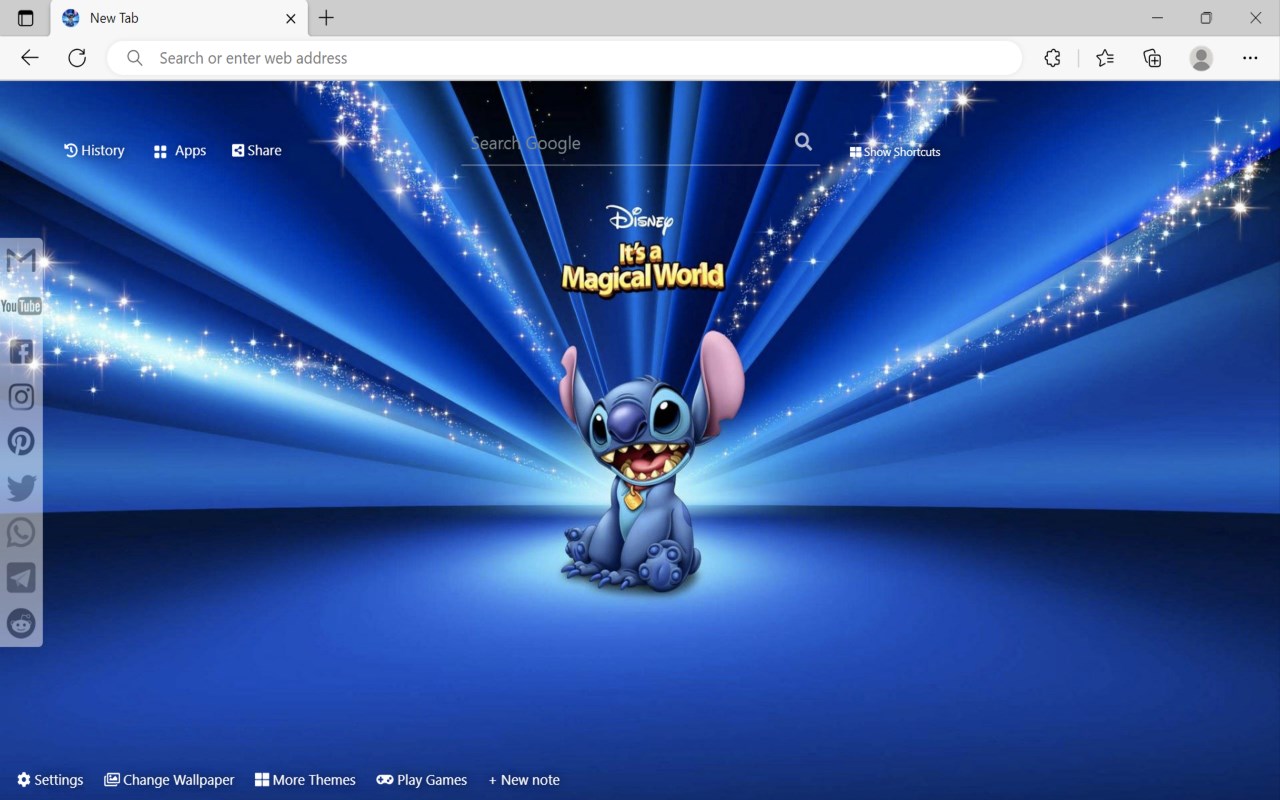The width and height of the screenshot is (1280, 800).
Task: Focus the browser address bar
Action: pos(565,58)
